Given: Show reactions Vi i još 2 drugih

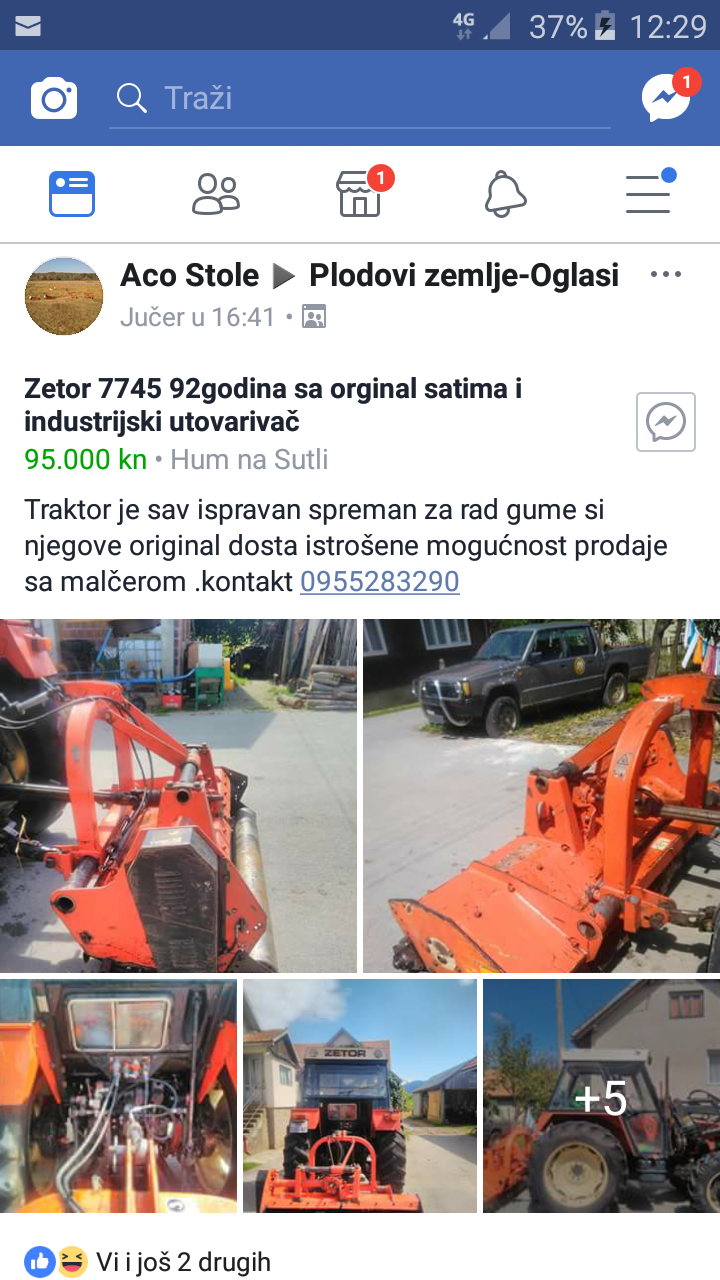Looking at the screenshot, I should coord(148,1262).
